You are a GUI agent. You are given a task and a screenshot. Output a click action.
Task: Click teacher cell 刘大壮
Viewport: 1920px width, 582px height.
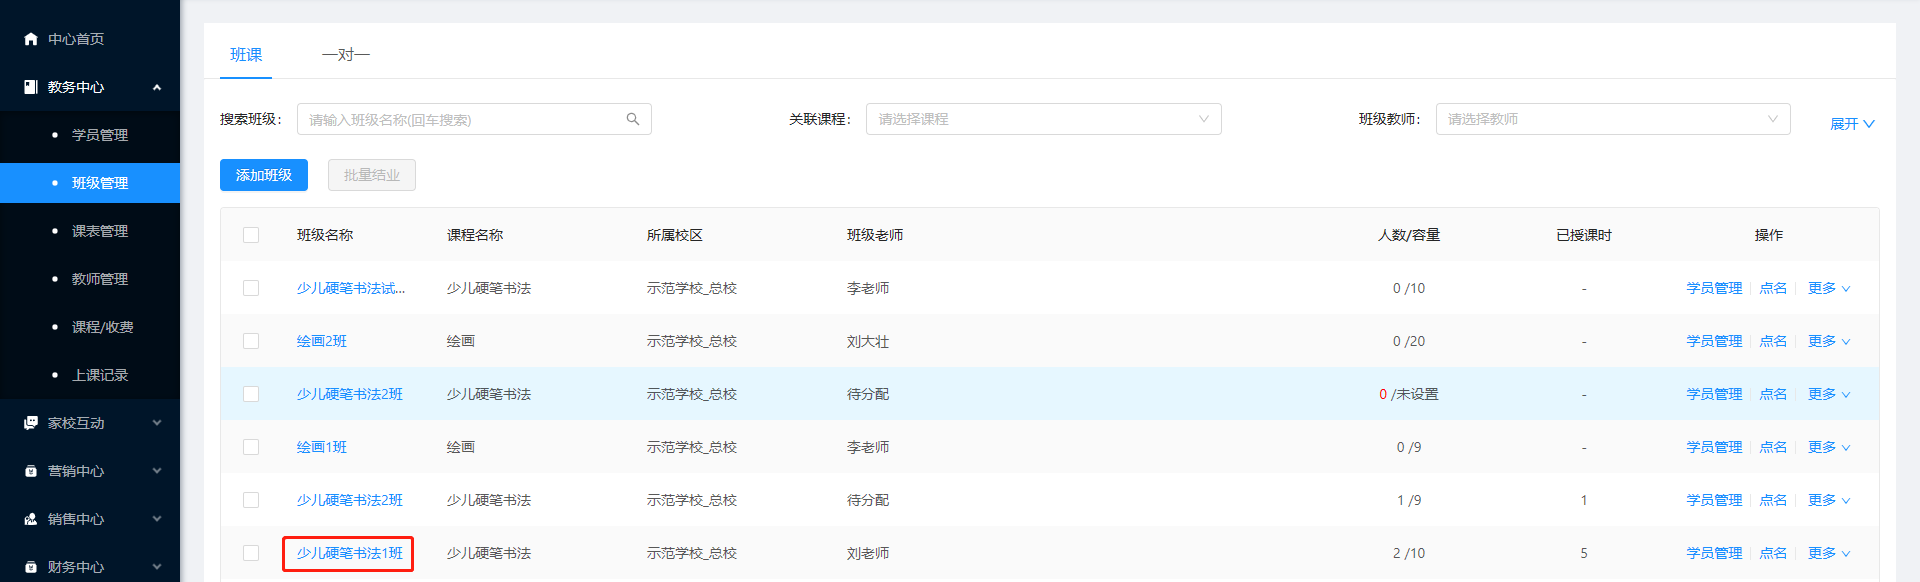click(x=868, y=341)
